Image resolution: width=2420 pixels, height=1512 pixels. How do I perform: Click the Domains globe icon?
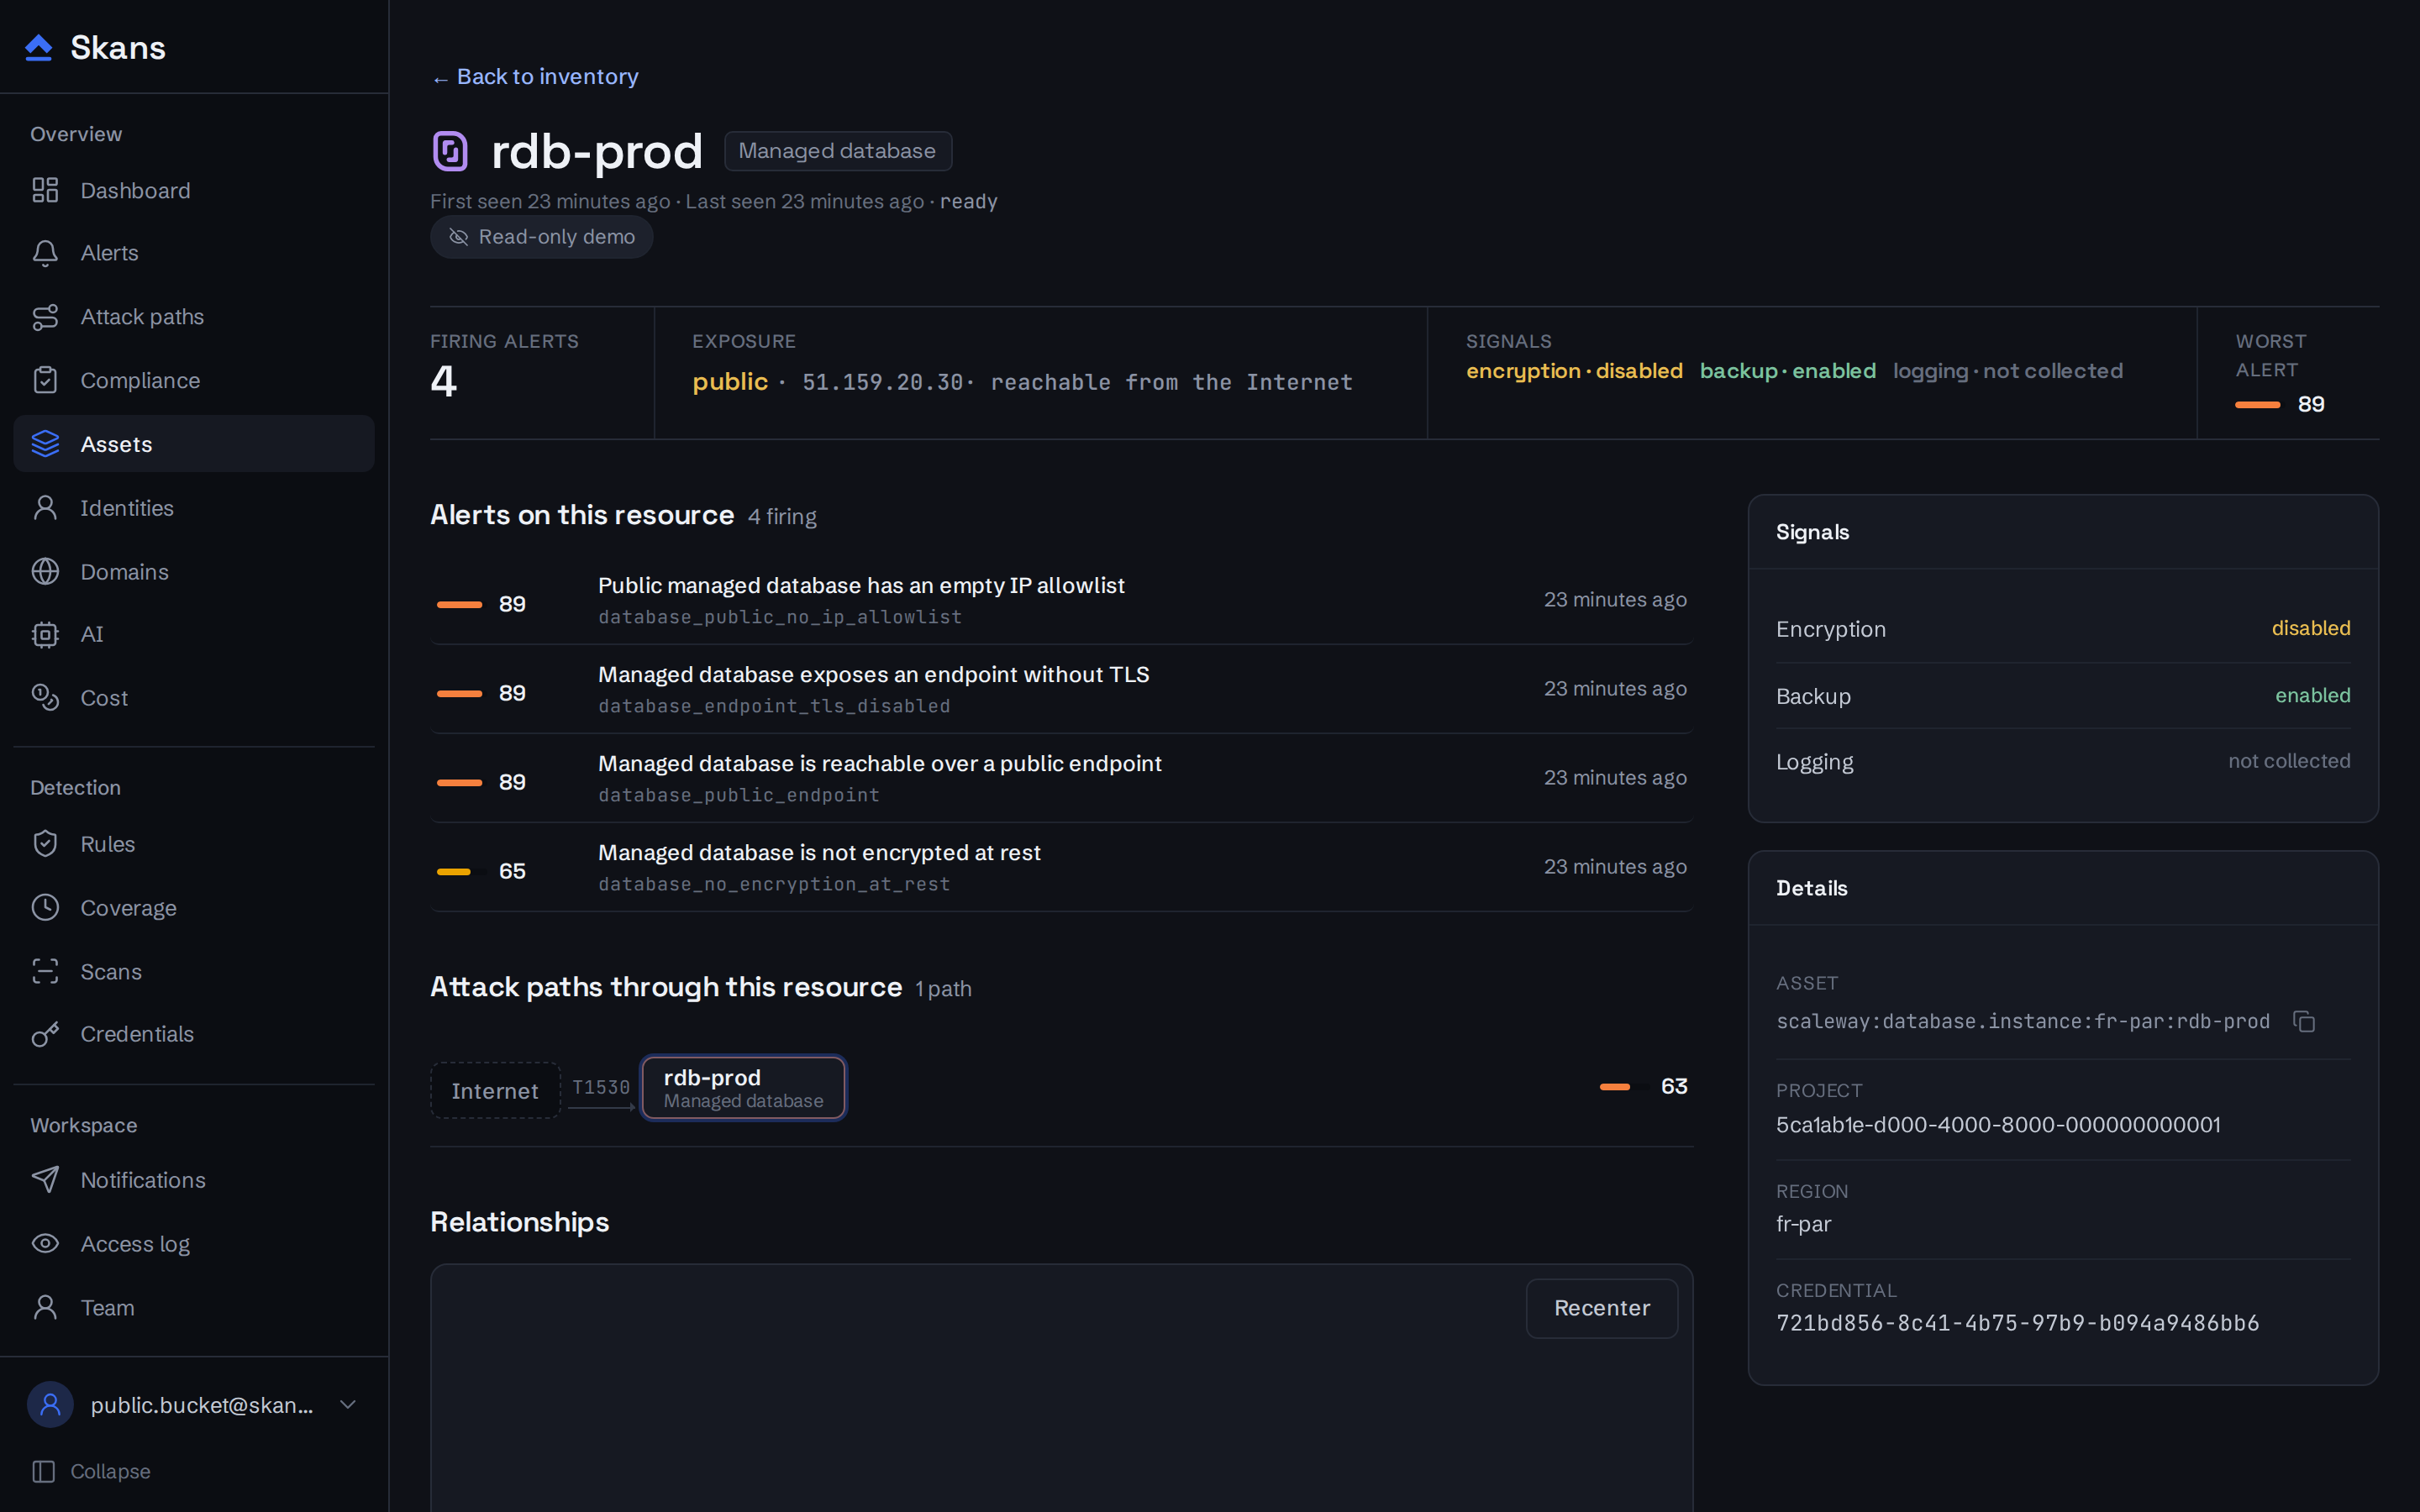pos(45,571)
